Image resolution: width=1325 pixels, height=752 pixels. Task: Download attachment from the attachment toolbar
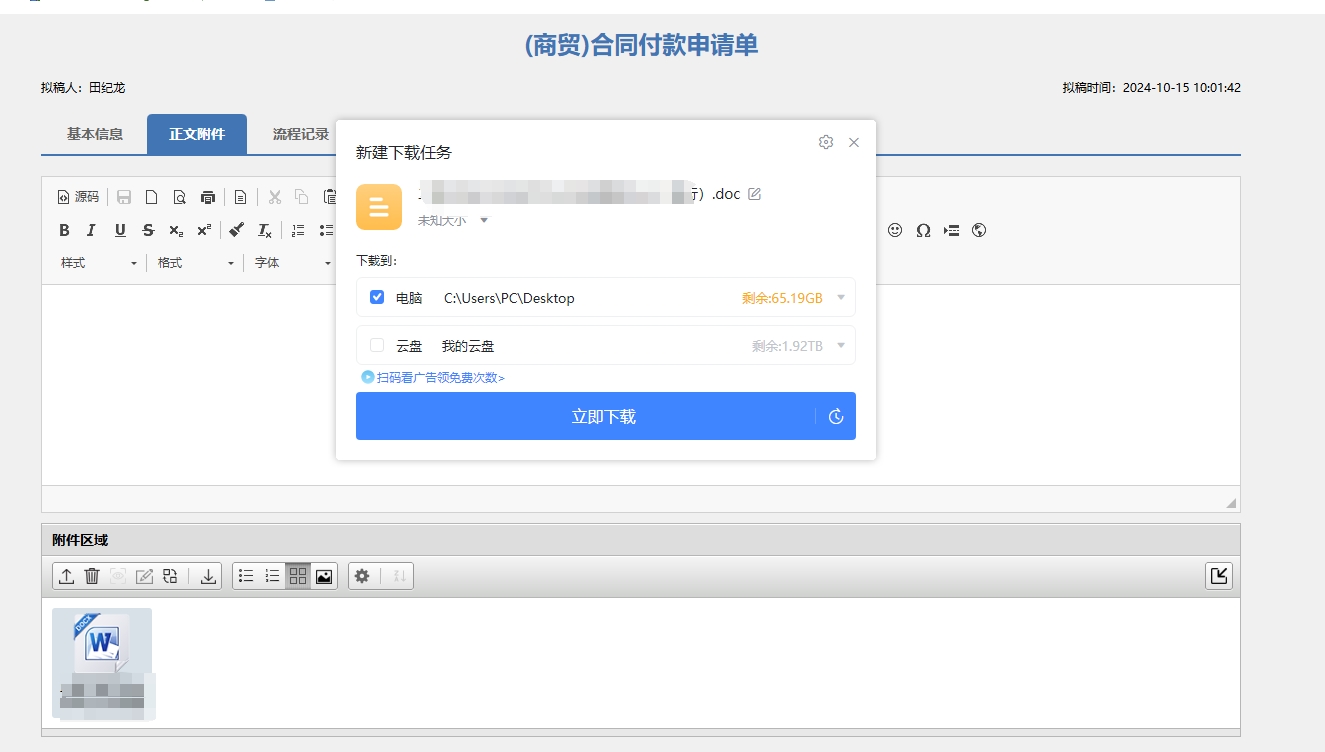(x=208, y=576)
